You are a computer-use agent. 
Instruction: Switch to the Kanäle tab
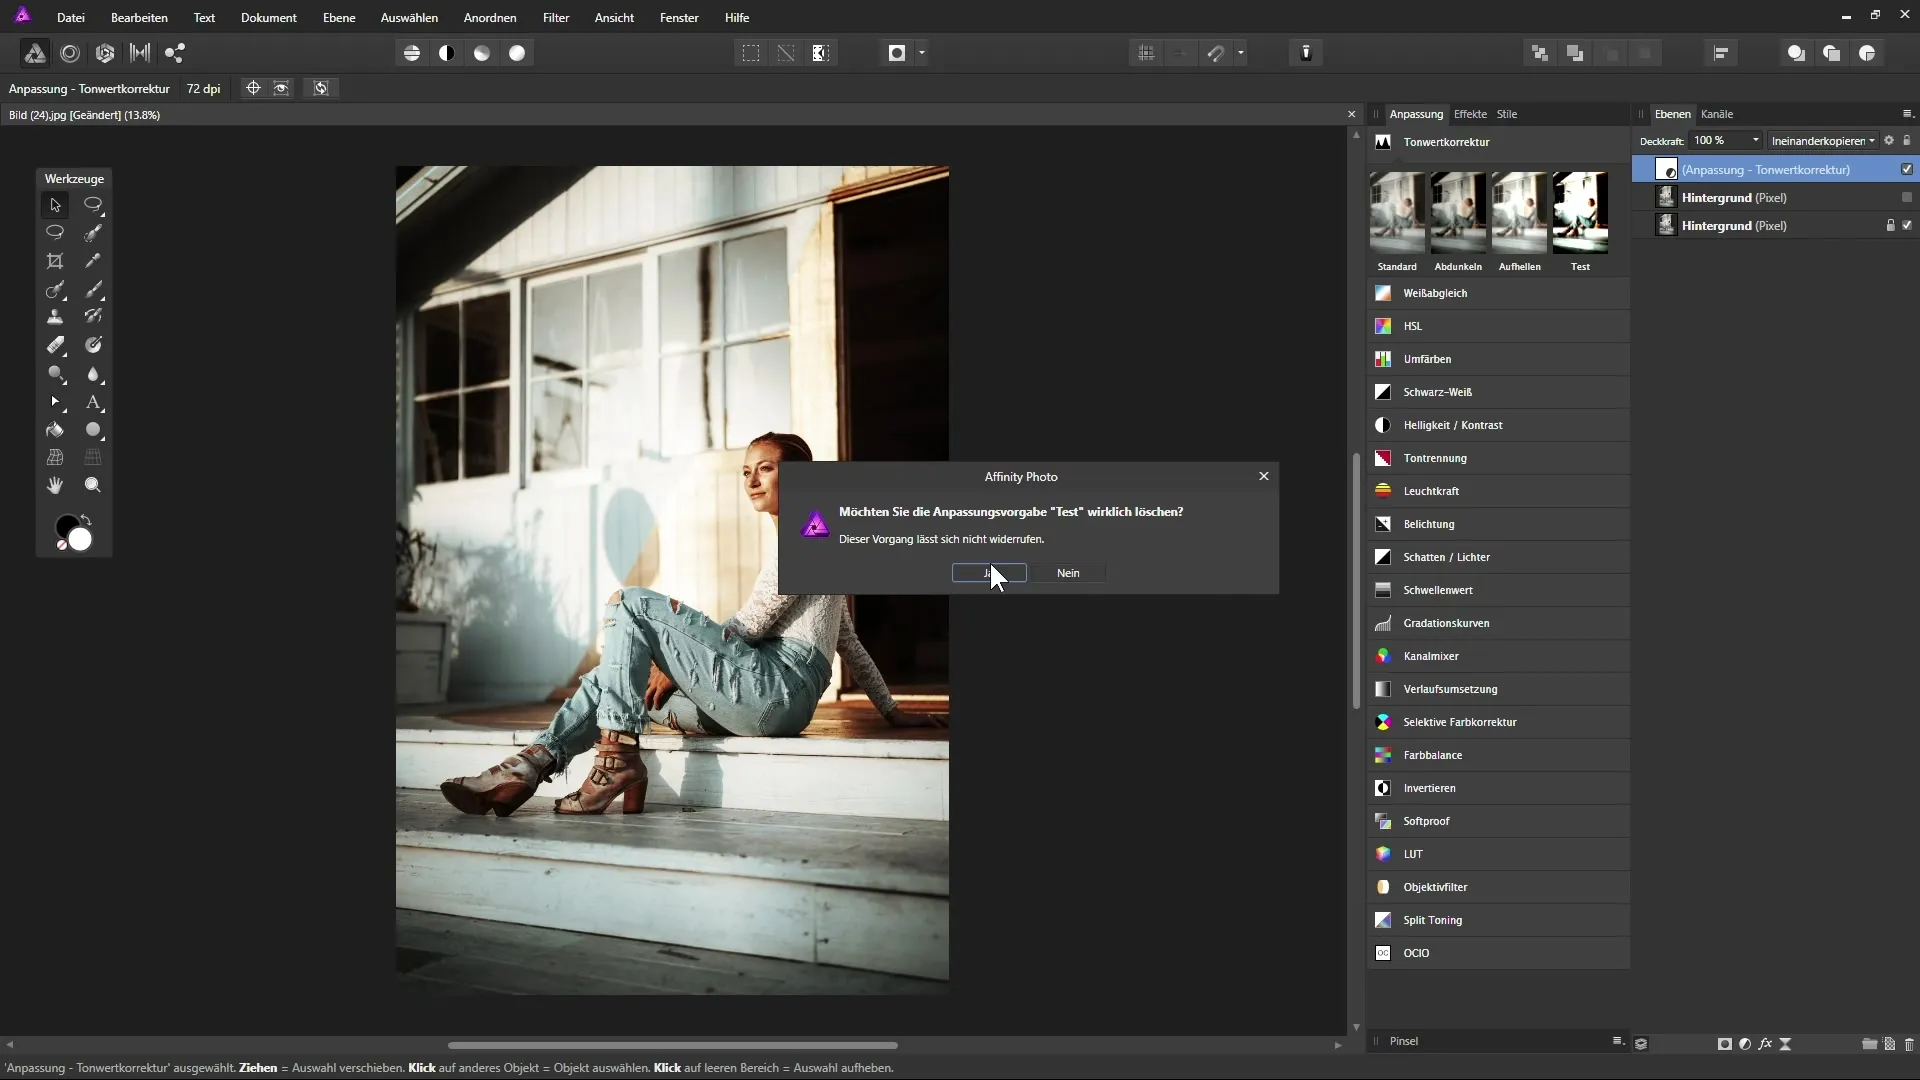coord(1717,114)
